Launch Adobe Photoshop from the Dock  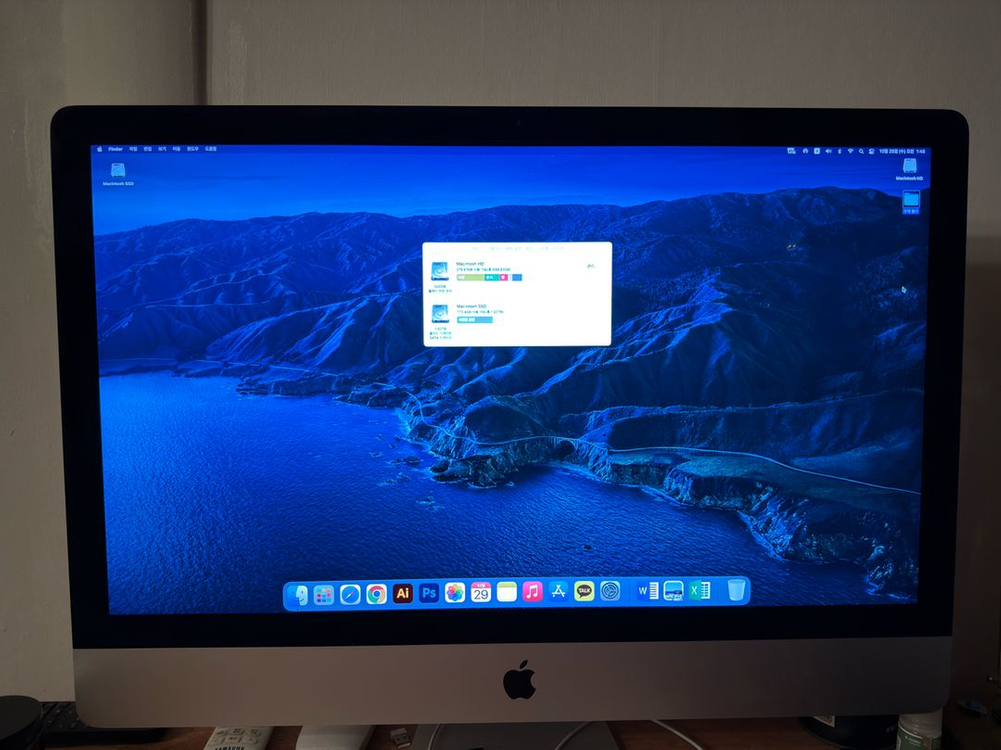point(429,593)
